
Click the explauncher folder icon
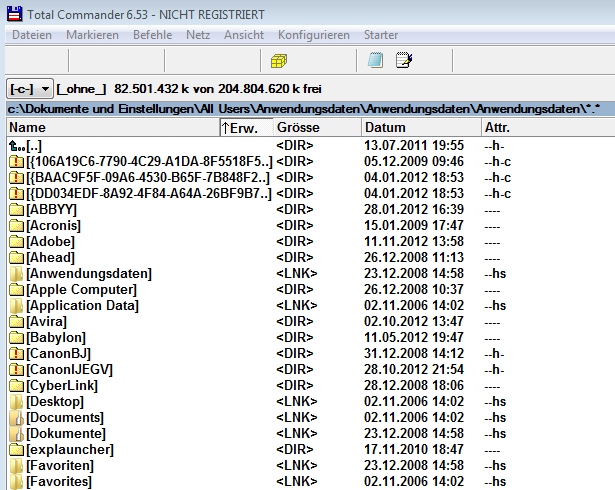point(16,450)
